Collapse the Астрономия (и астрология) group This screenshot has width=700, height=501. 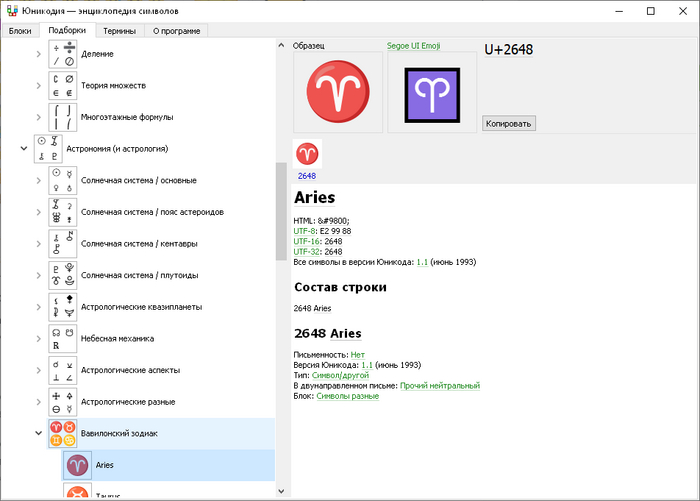tap(23, 149)
